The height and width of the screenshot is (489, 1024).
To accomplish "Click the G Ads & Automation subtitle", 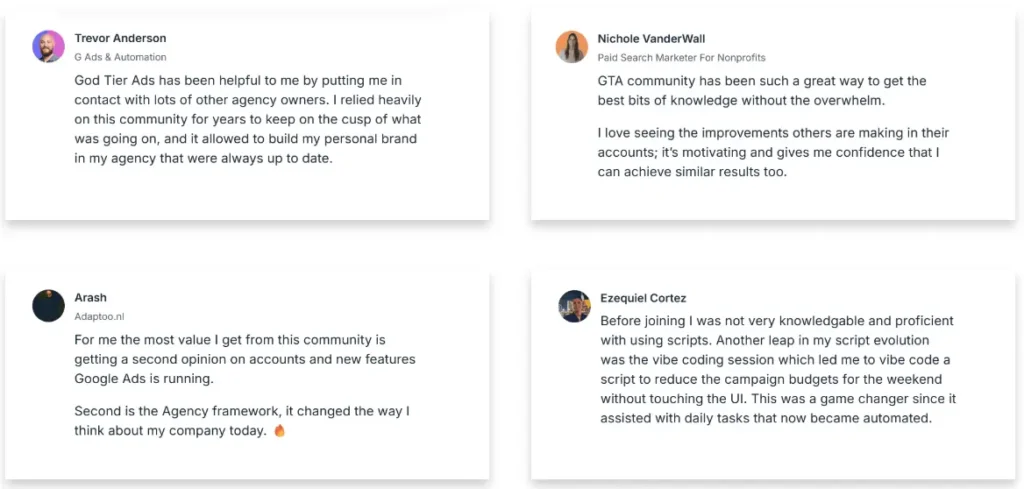I will pos(120,57).
